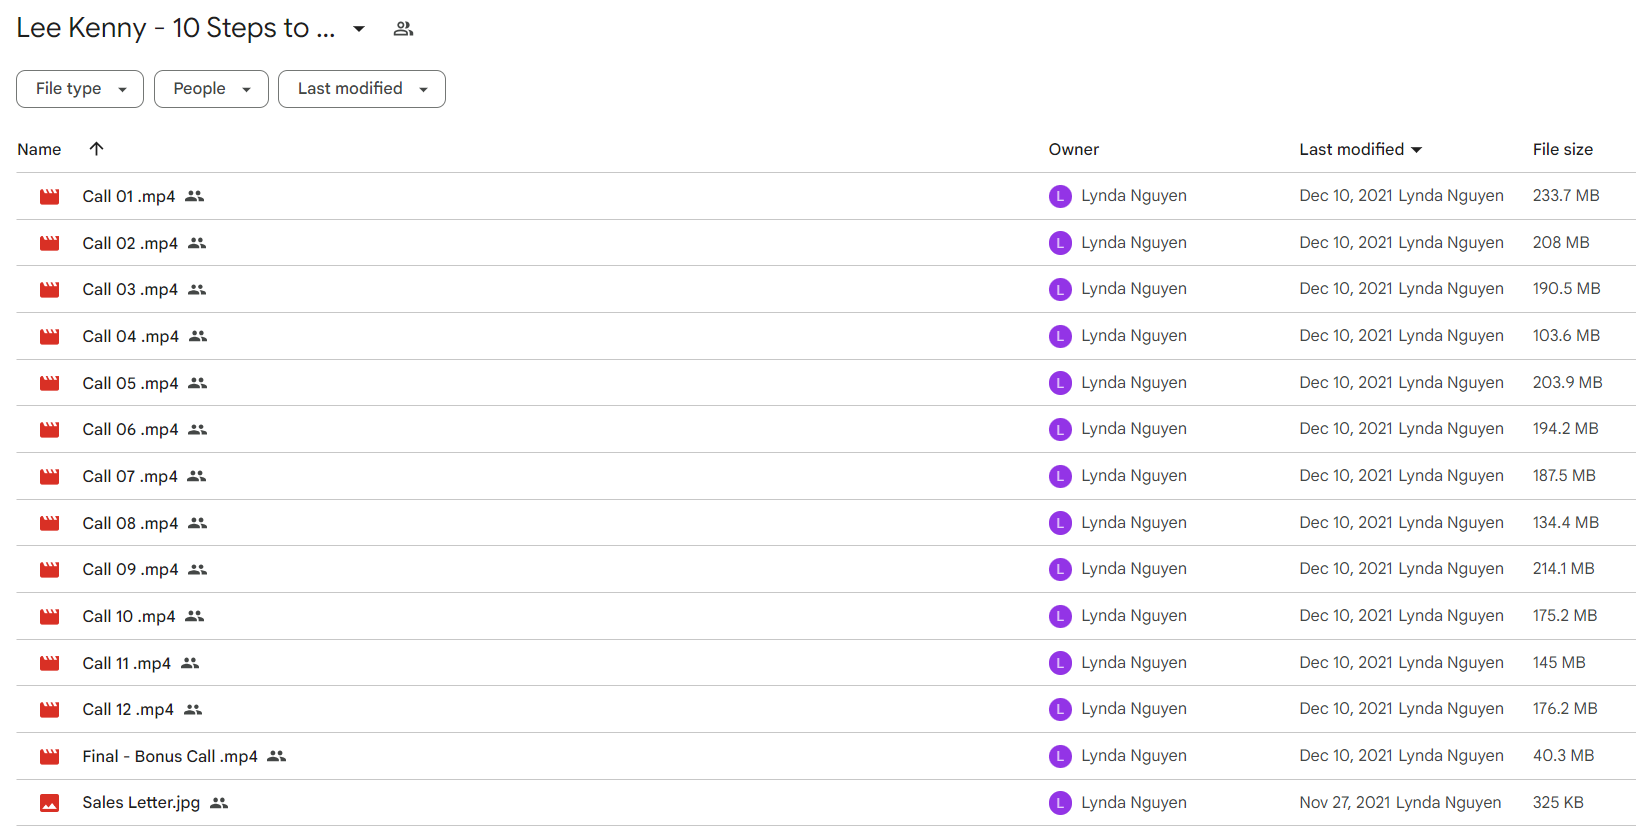Click the 190.5 MB file size
Viewport: 1636px width, 835px height.
[x=1566, y=289]
